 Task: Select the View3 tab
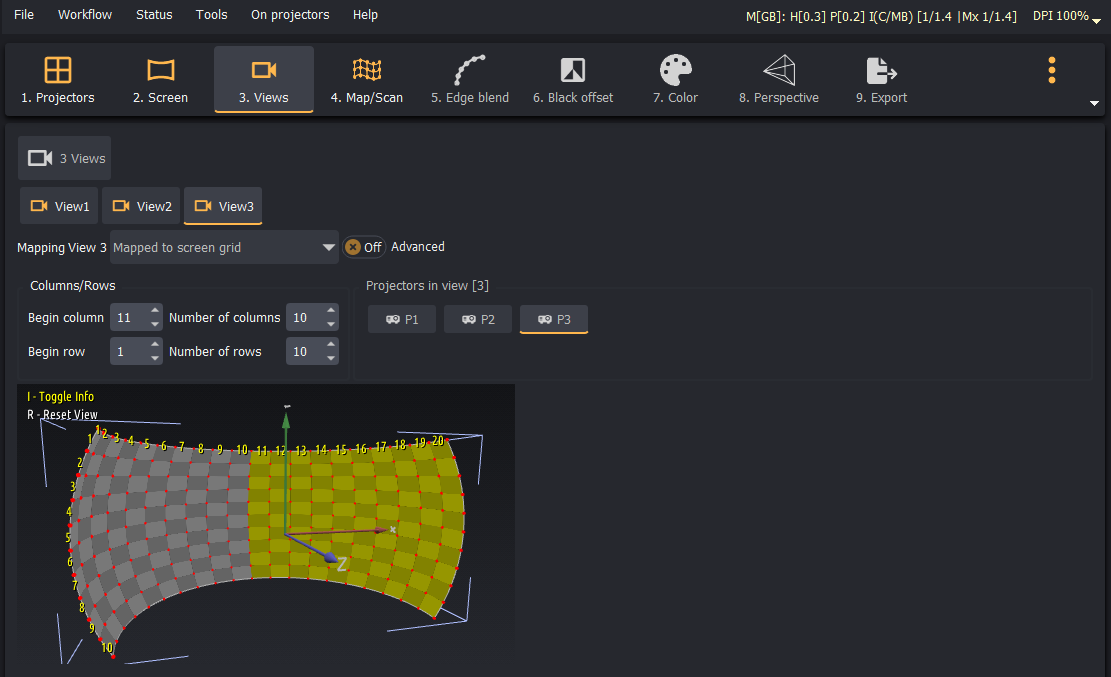pyautogui.click(x=223, y=206)
